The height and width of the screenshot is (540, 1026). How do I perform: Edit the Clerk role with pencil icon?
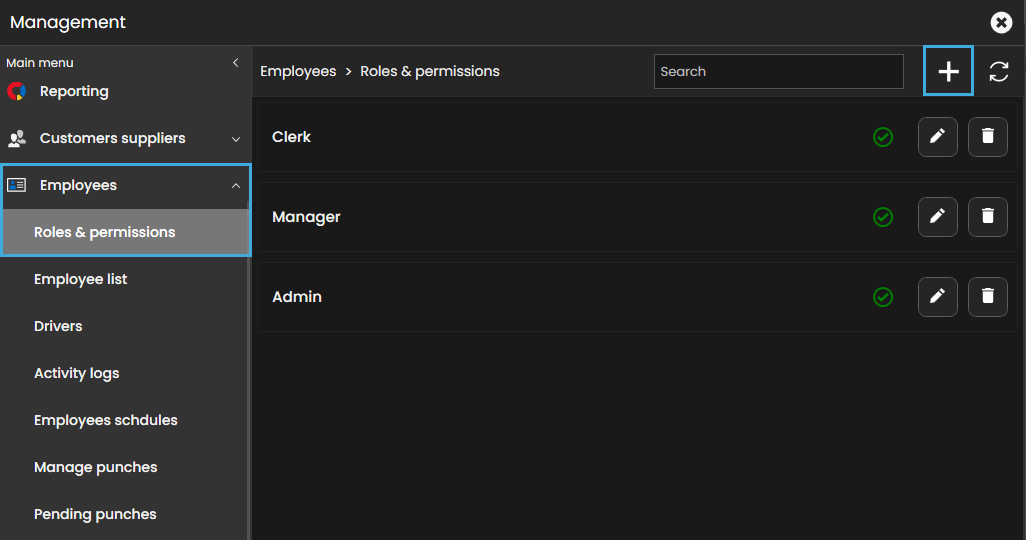pos(937,137)
